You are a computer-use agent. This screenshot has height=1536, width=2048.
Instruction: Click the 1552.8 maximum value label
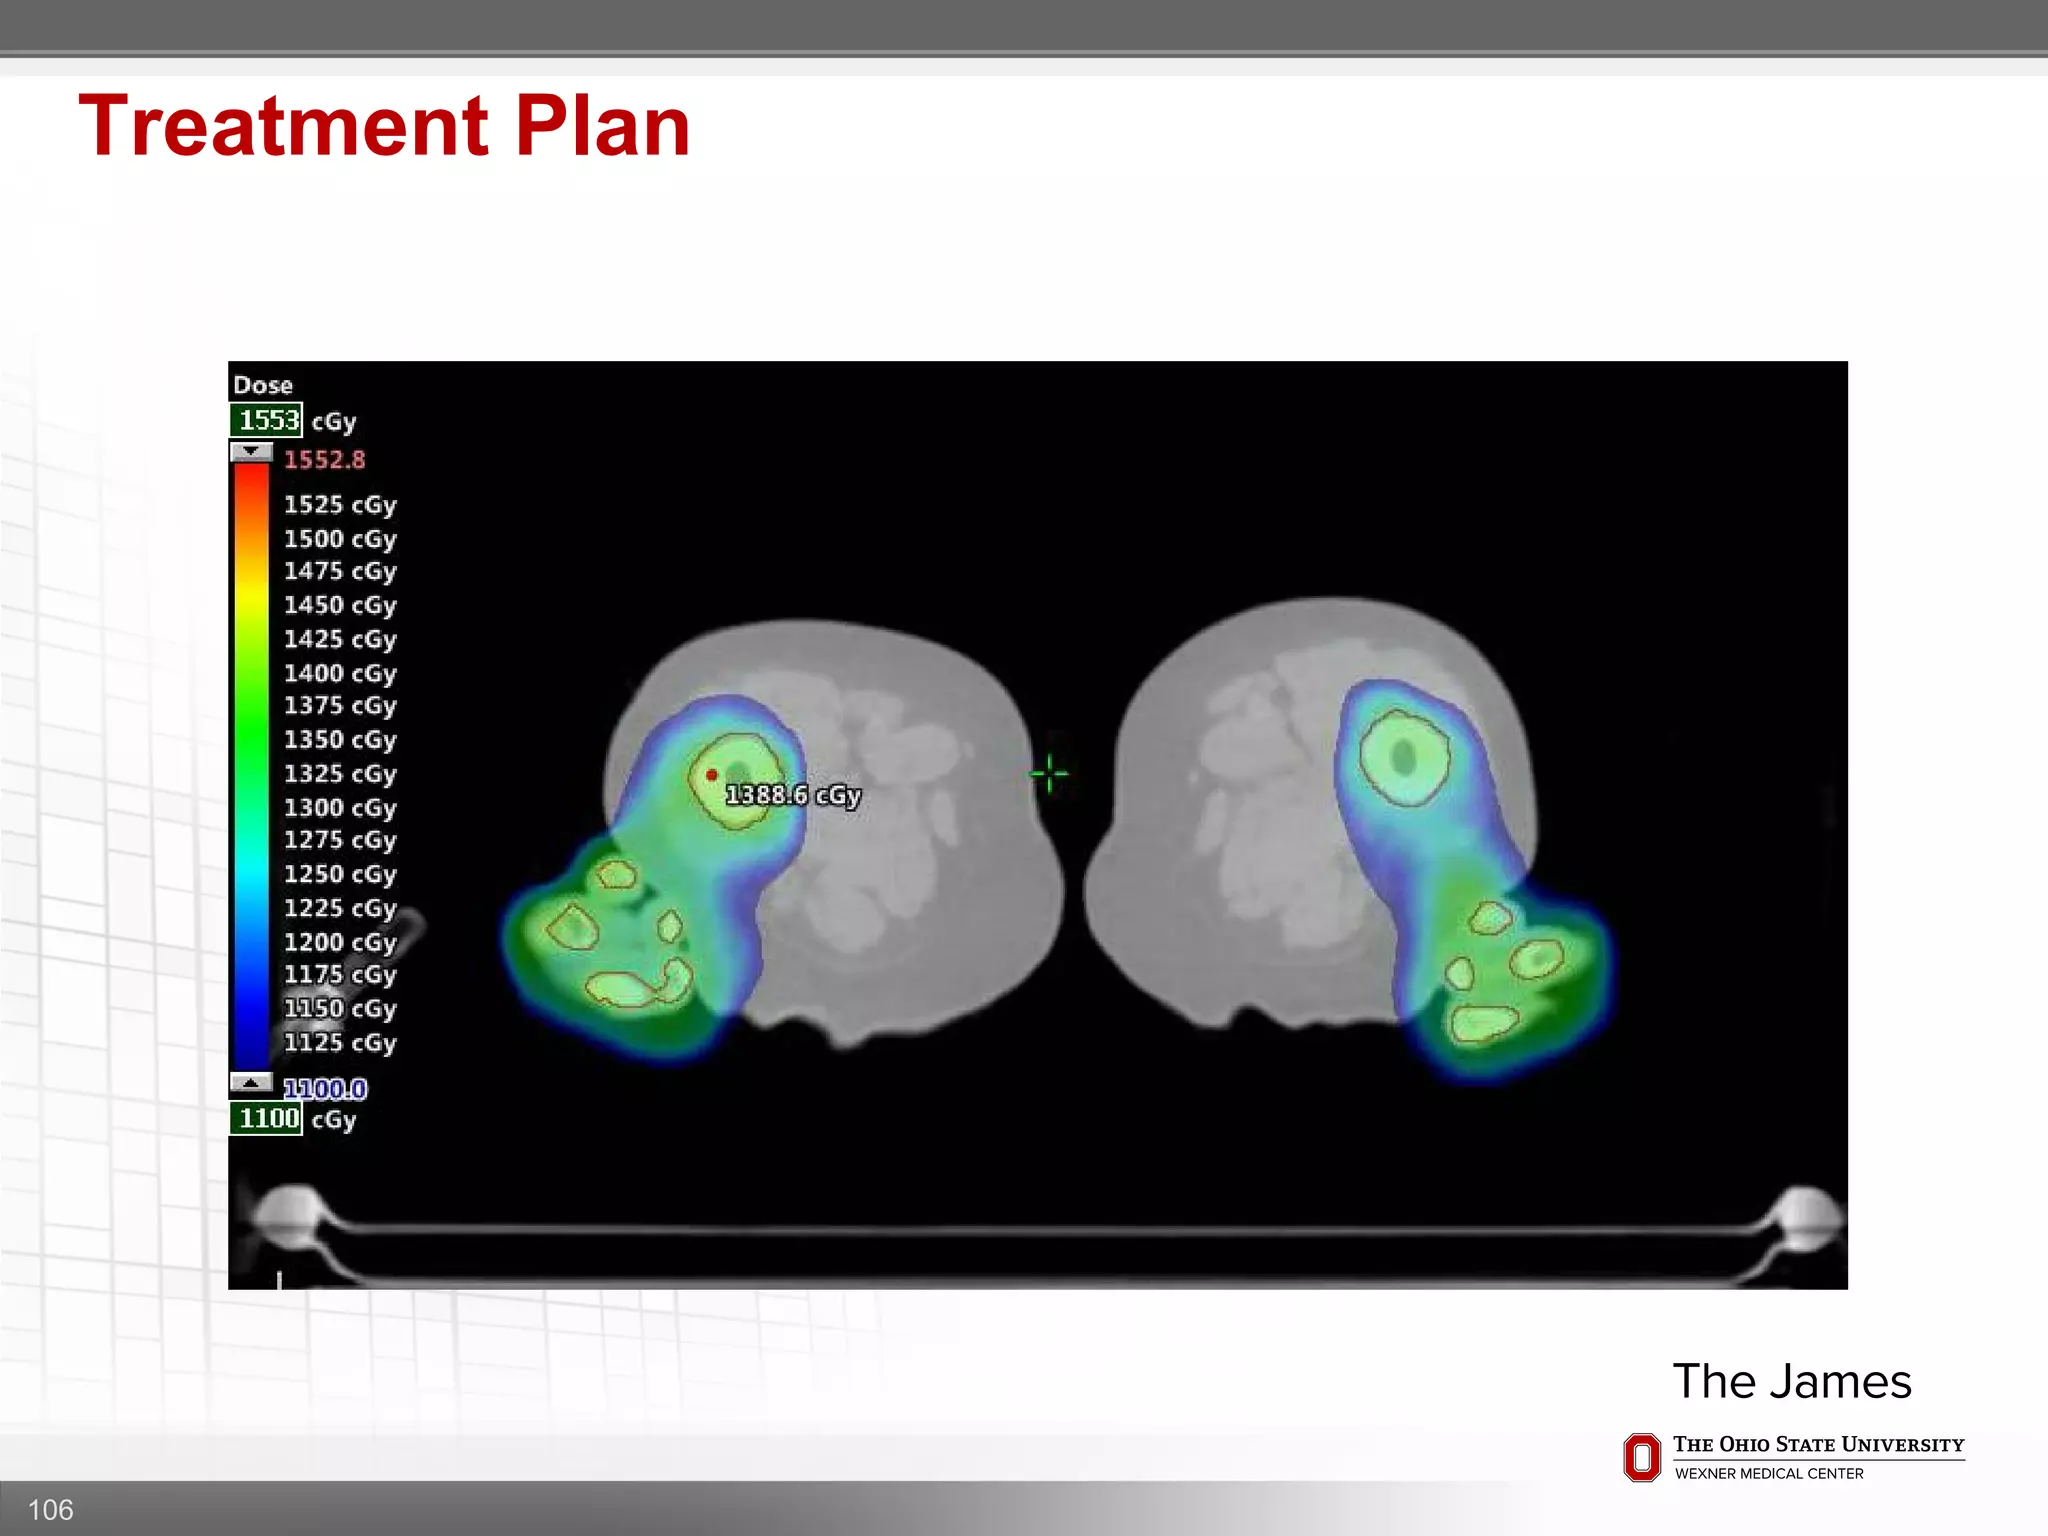(x=324, y=460)
